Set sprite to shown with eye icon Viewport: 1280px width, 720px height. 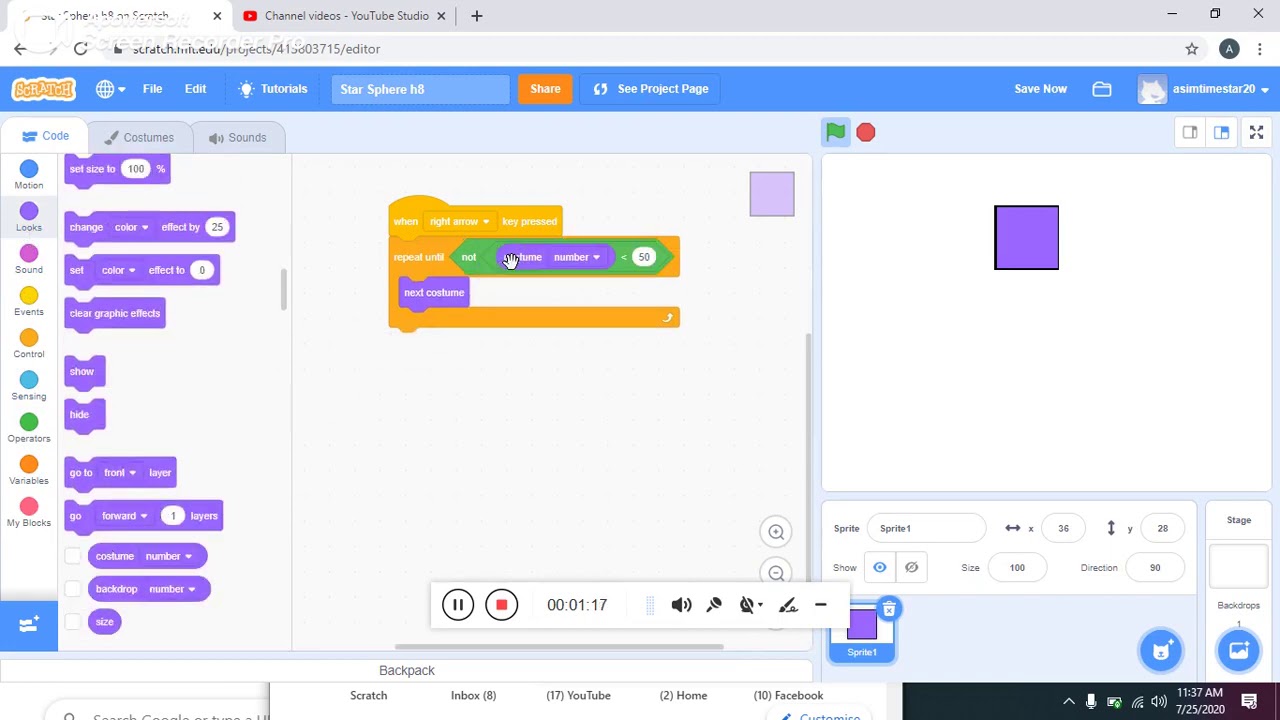coord(880,568)
